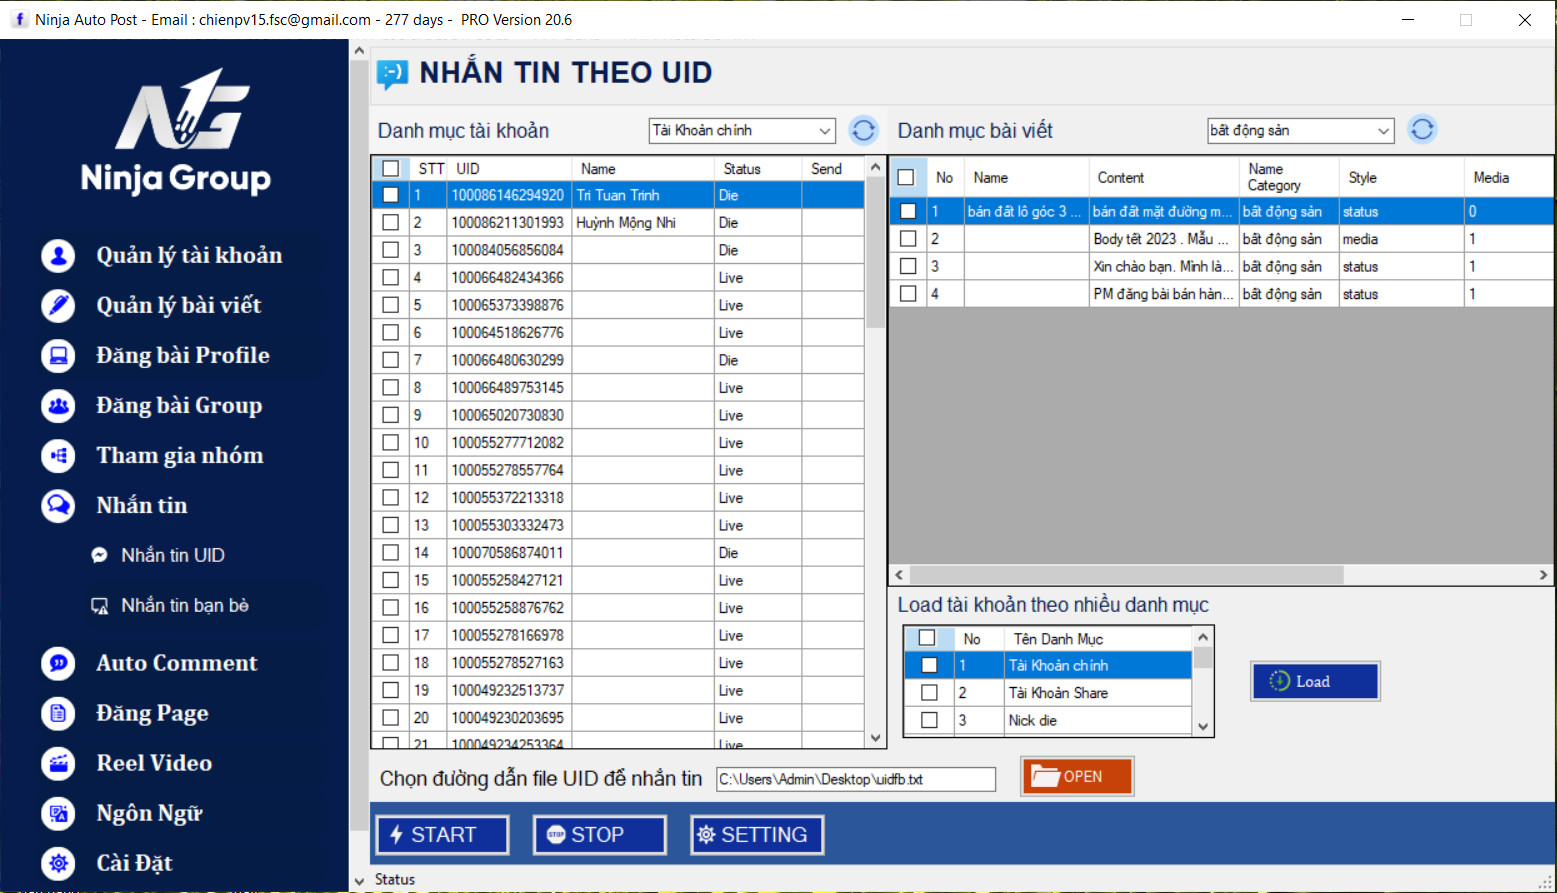Click the Nhắn tin bạn bè icon
Screen dimensions: 1557x893
pyautogui.click(x=99, y=605)
